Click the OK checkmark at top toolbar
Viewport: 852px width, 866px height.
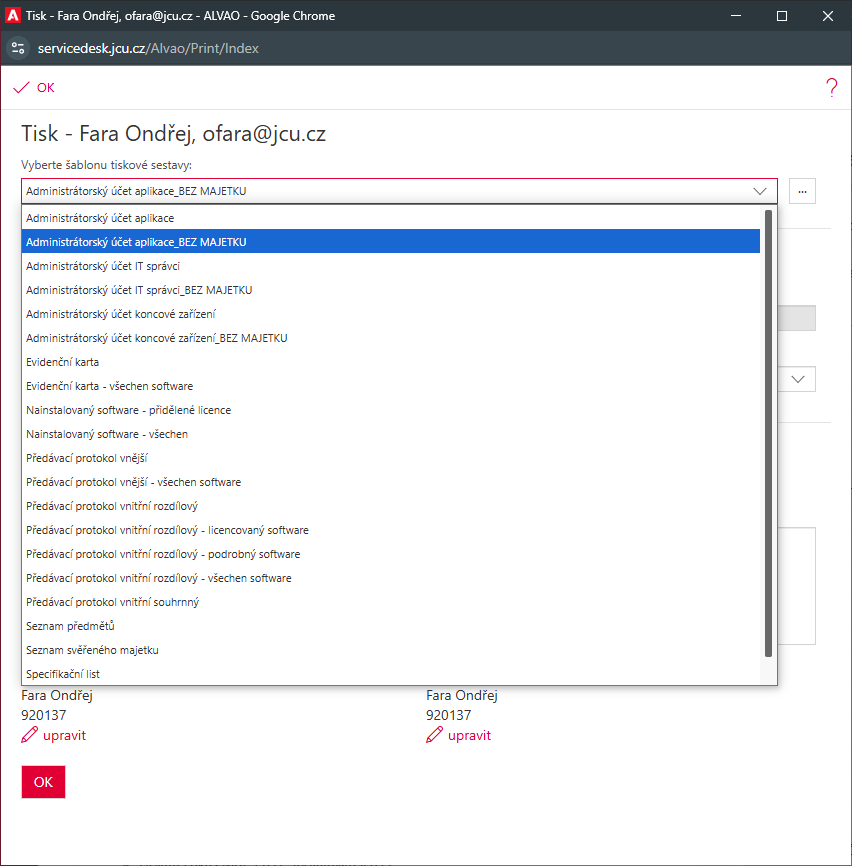pyautogui.click(x=34, y=88)
